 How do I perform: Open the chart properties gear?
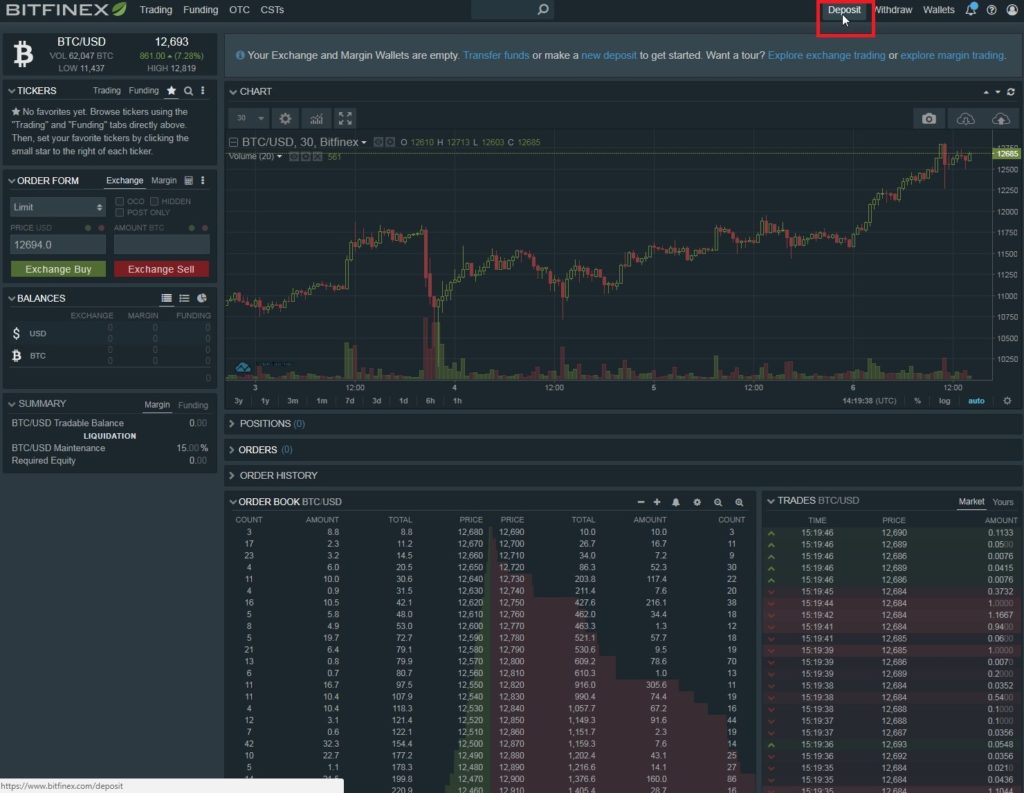[285, 118]
